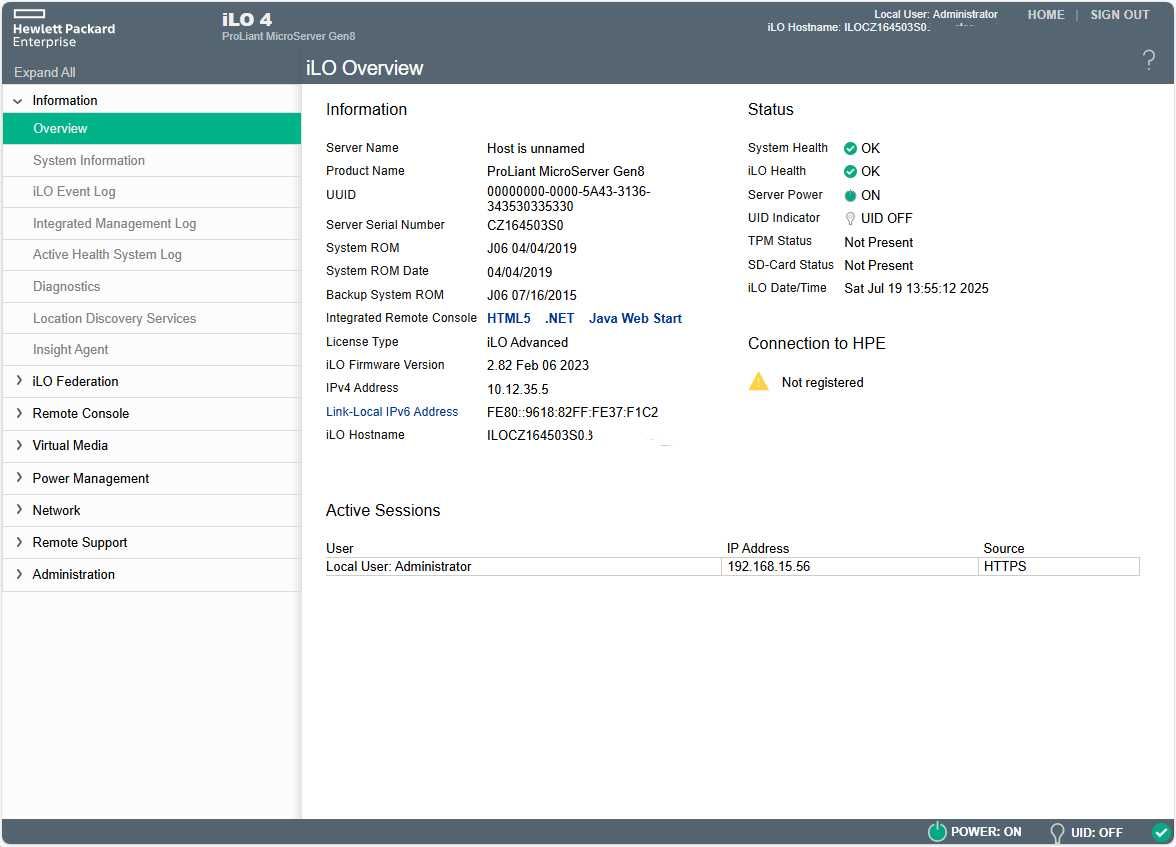Open the Diagnostics page
The width and height of the screenshot is (1176, 847).
tap(152, 287)
